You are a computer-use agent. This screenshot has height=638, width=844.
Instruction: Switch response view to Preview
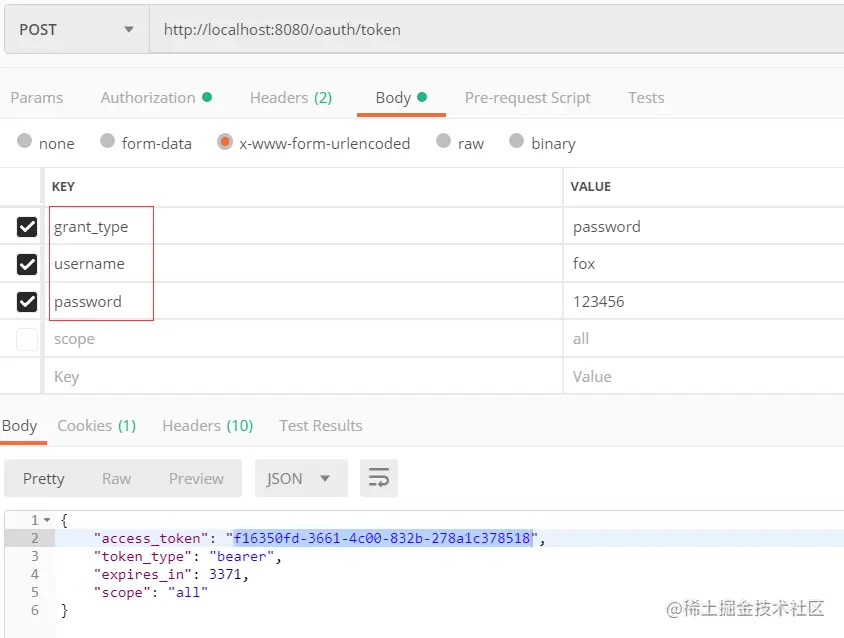click(196, 479)
